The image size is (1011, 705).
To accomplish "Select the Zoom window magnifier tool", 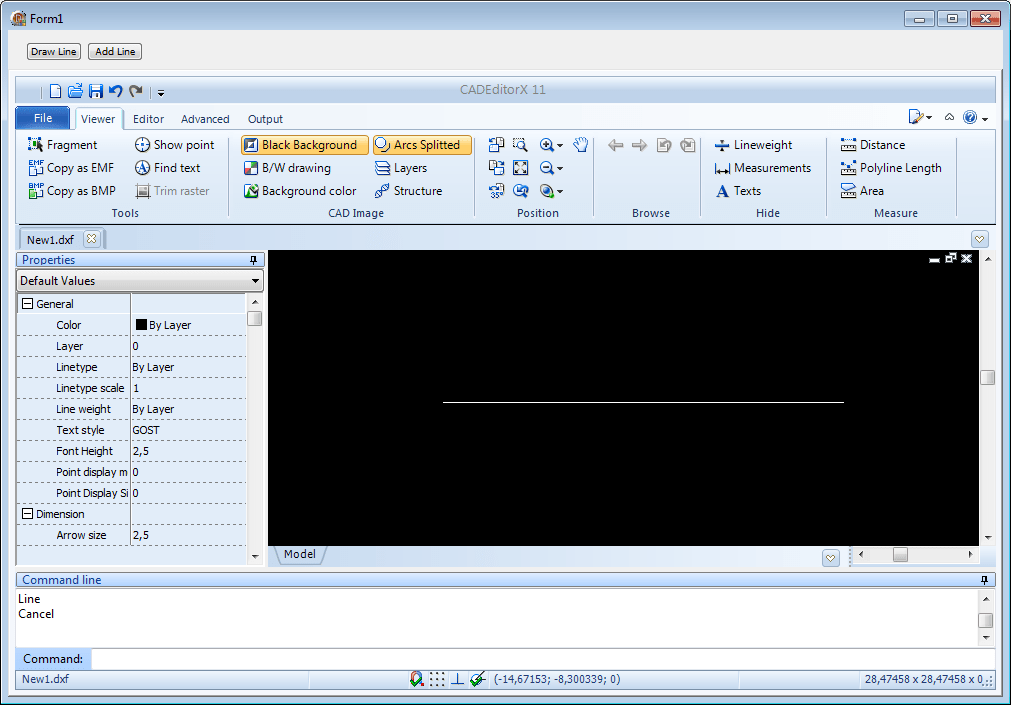I will point(520,145).
